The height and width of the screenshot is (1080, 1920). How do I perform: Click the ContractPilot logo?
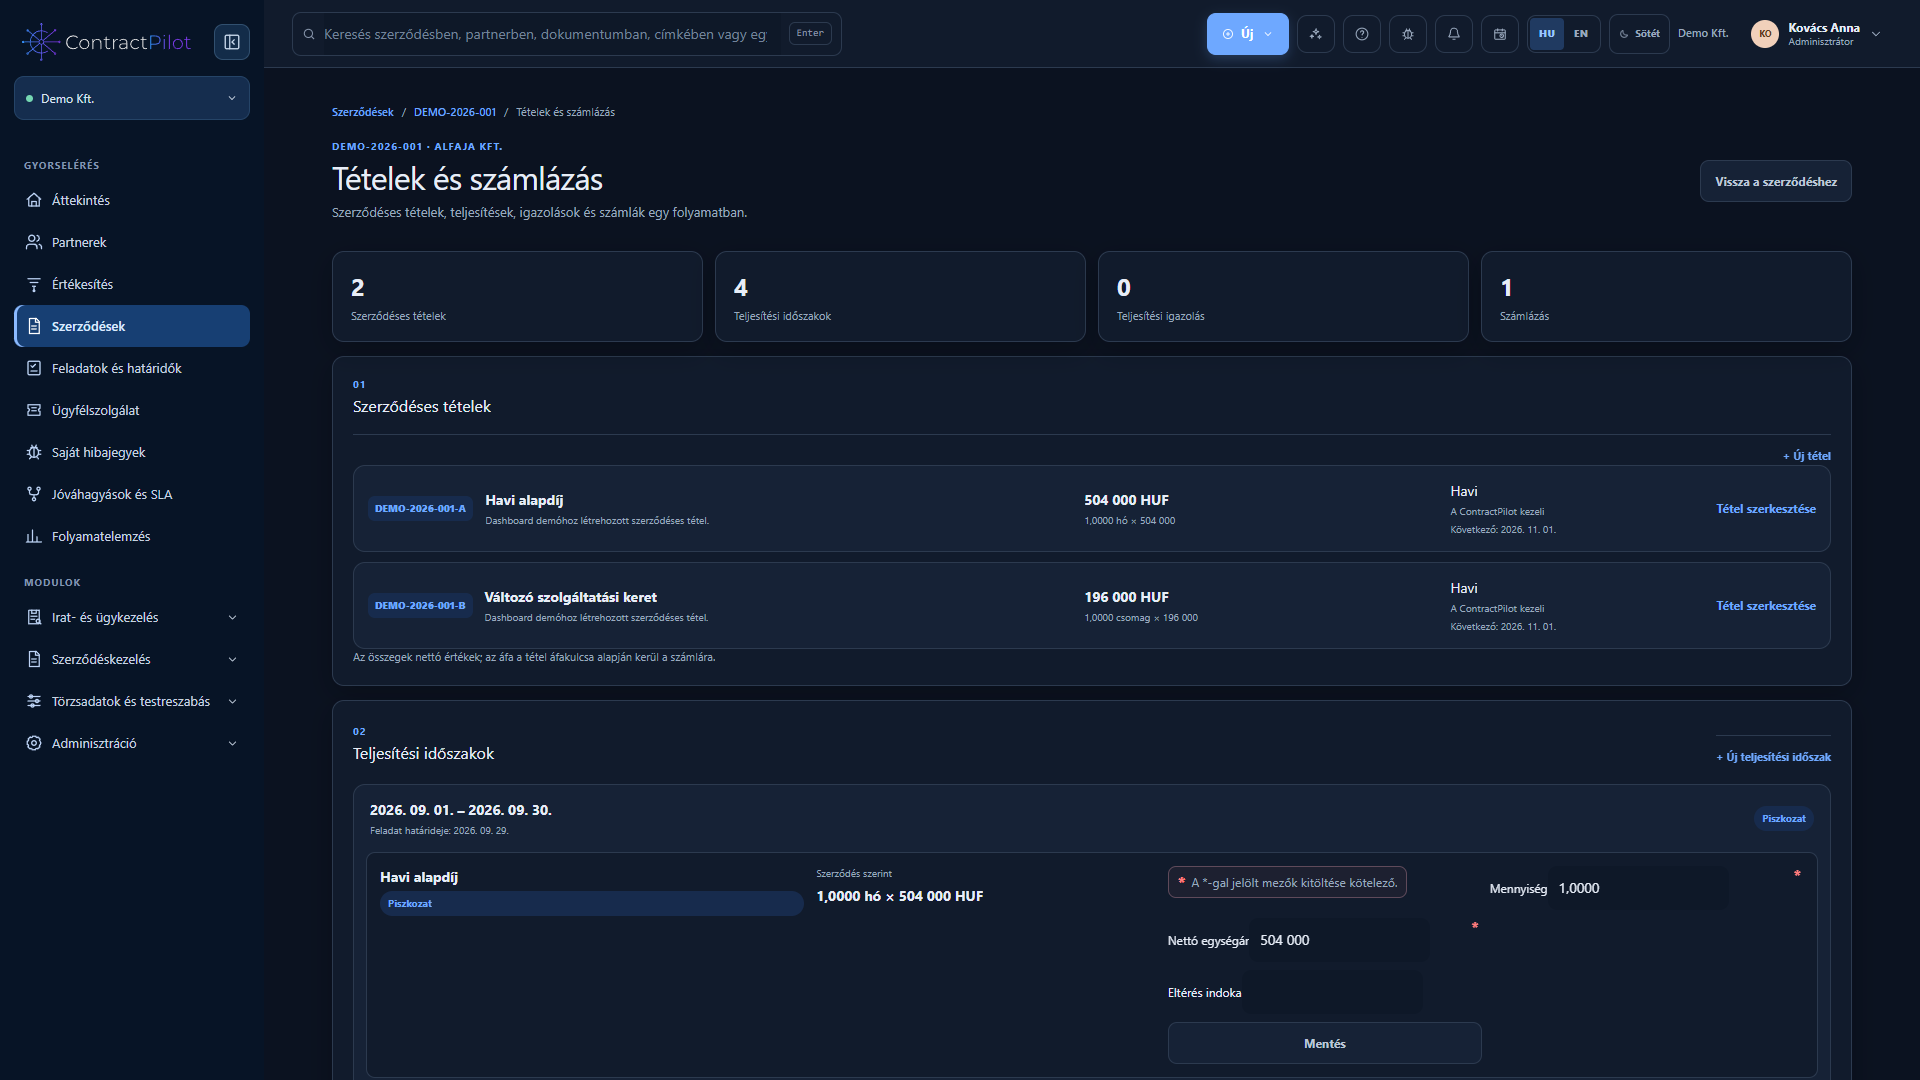(x=107, y=42)
